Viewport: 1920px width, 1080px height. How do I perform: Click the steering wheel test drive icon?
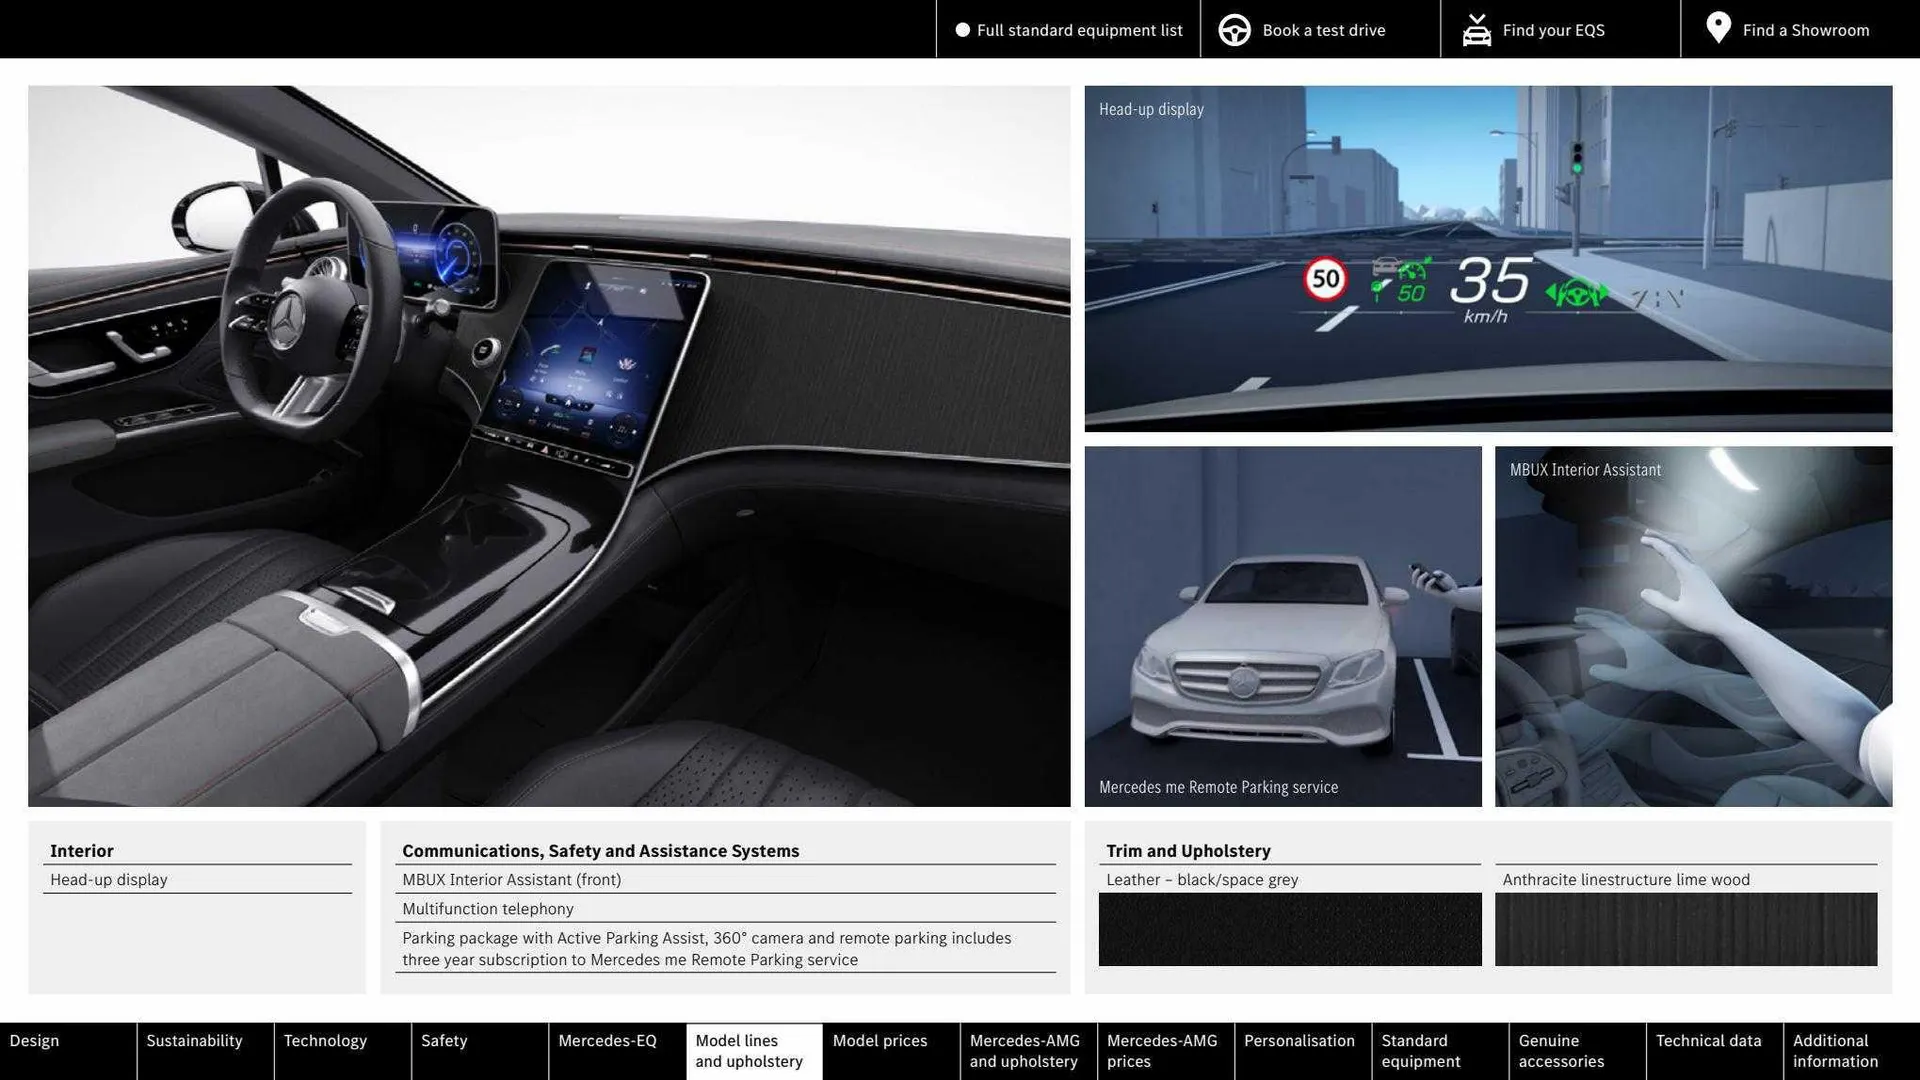[x=1234, y=30]
